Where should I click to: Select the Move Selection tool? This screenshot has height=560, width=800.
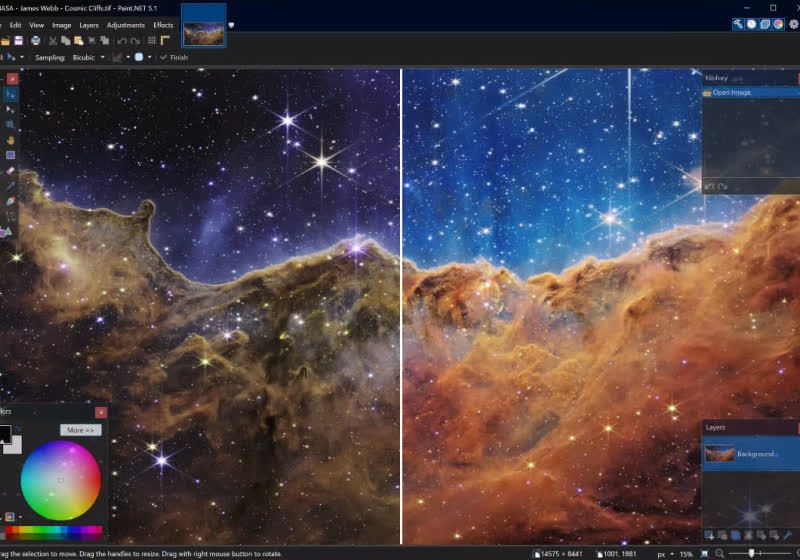point(10,109)
